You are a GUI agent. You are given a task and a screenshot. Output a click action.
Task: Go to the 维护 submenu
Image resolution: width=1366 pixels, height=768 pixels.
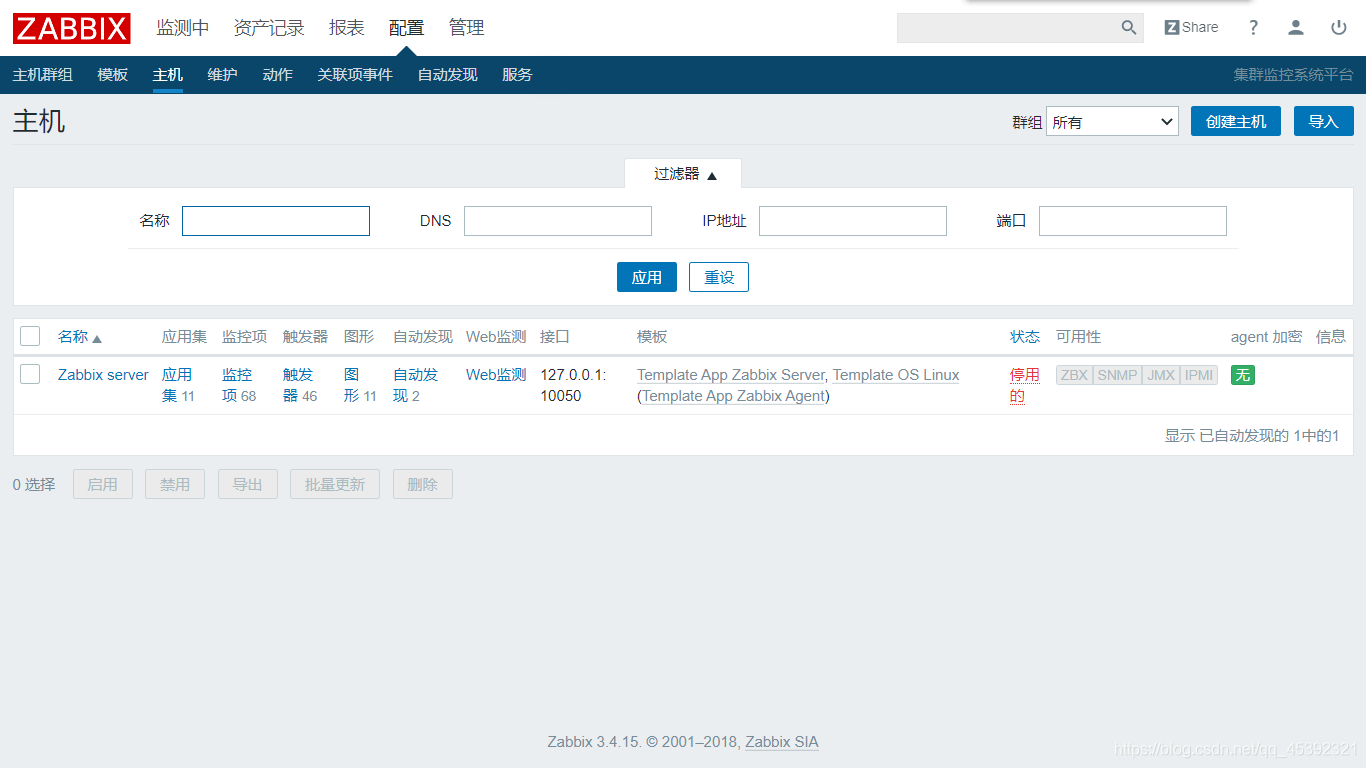(223, 75)
